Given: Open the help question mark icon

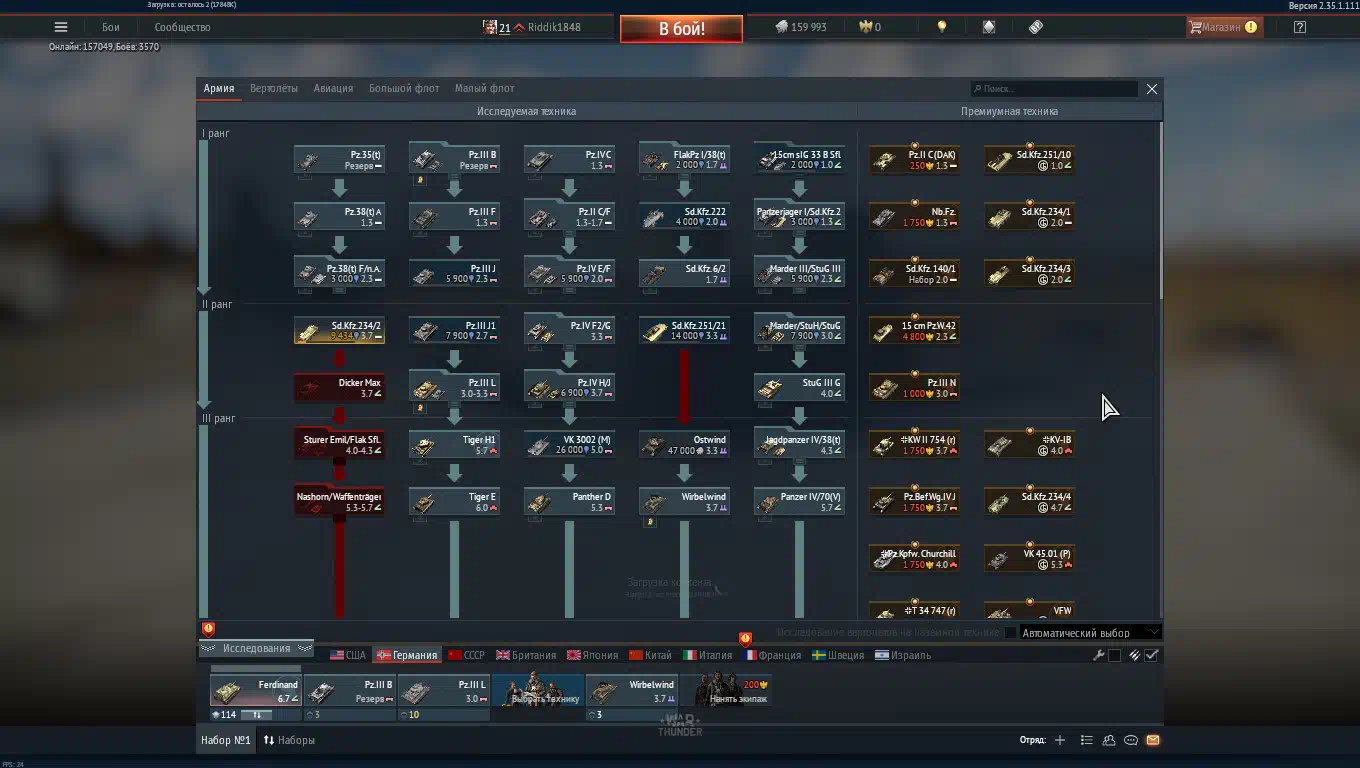Looking at the screenshot, I should 1299,27.
